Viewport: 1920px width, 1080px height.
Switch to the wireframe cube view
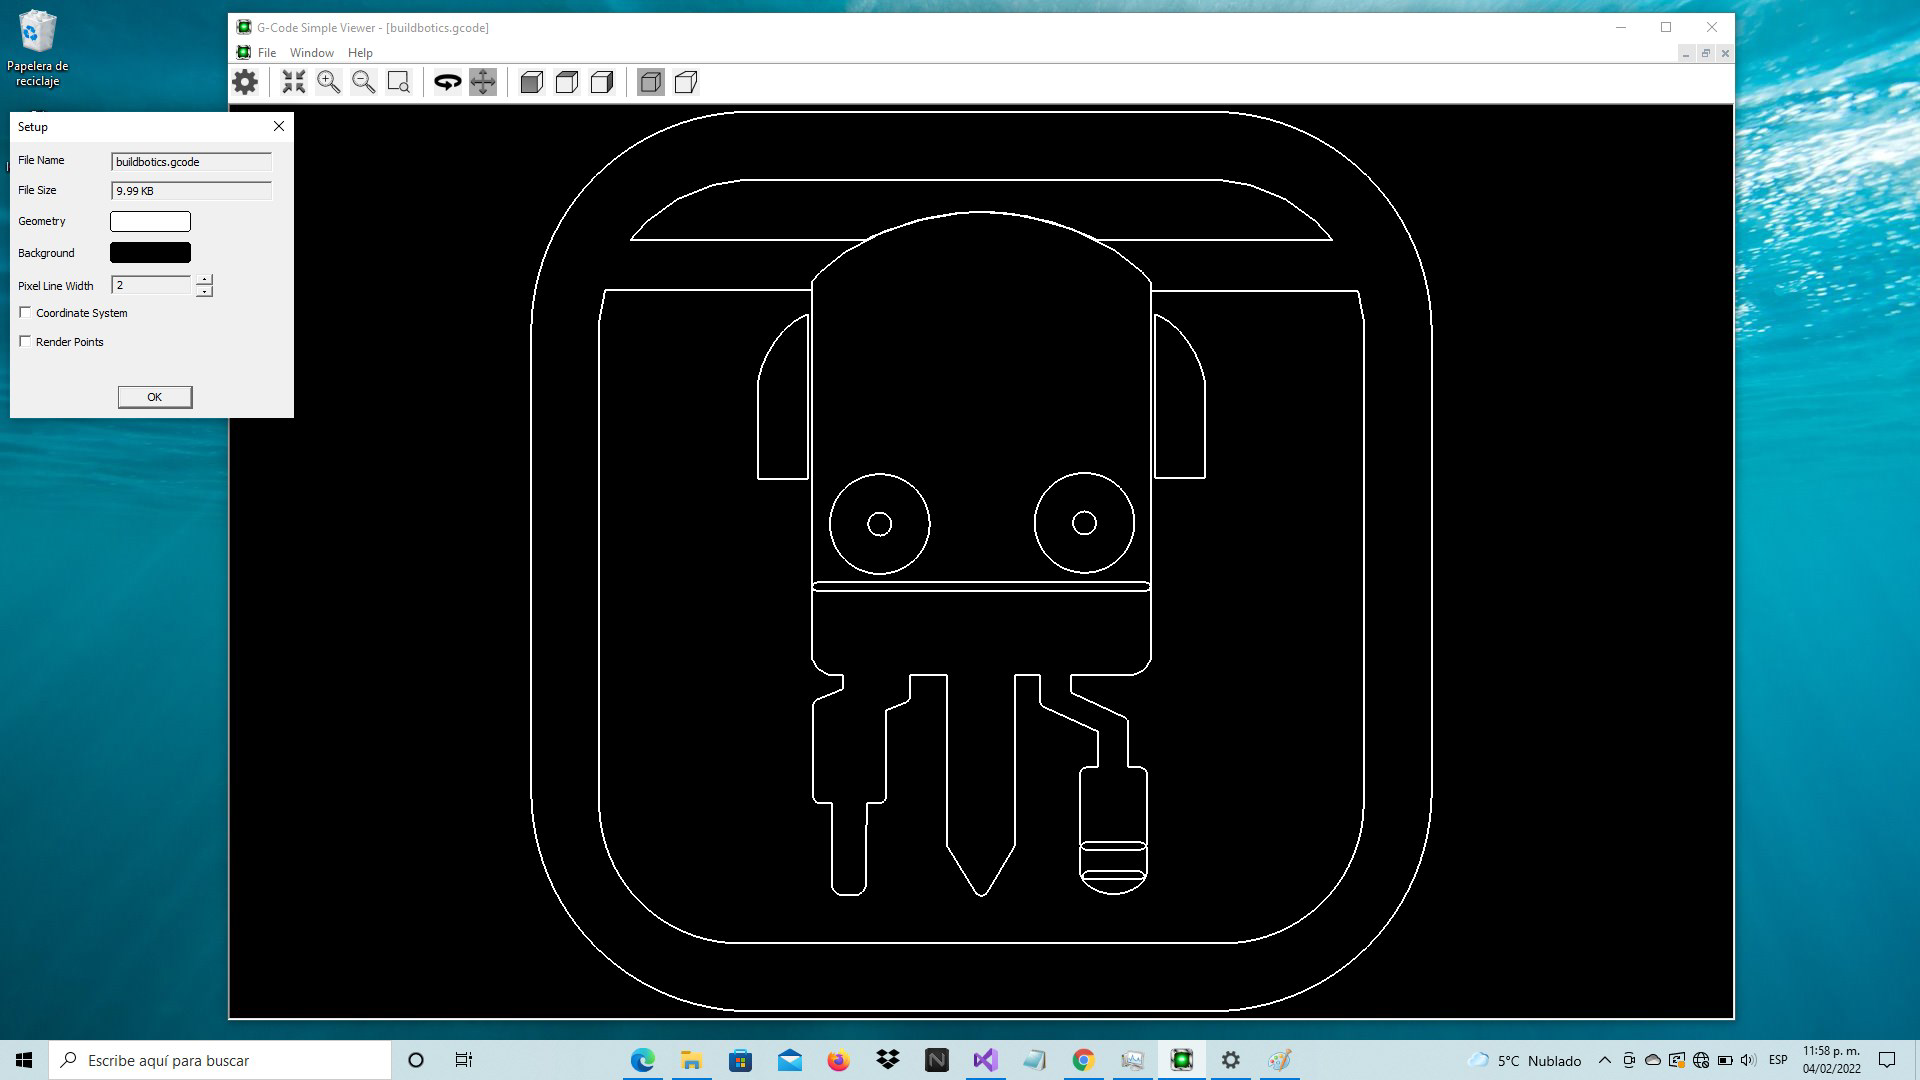[567, 82]
